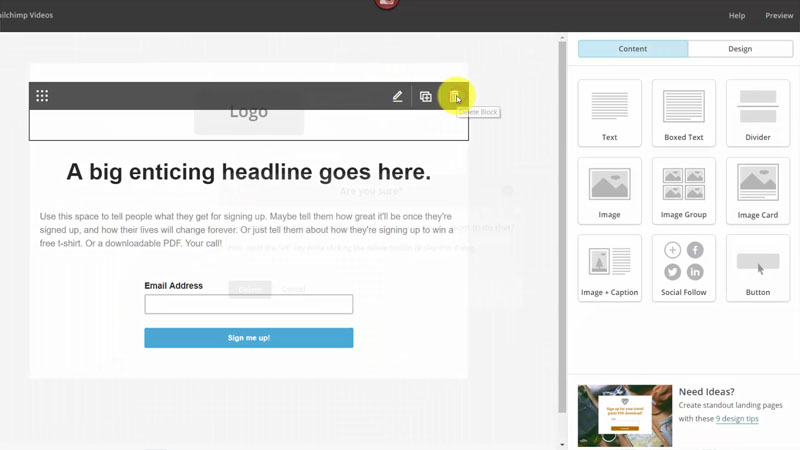Select the Divider content block
This screenshot has width=800, height=450.
tap(757, 113)
